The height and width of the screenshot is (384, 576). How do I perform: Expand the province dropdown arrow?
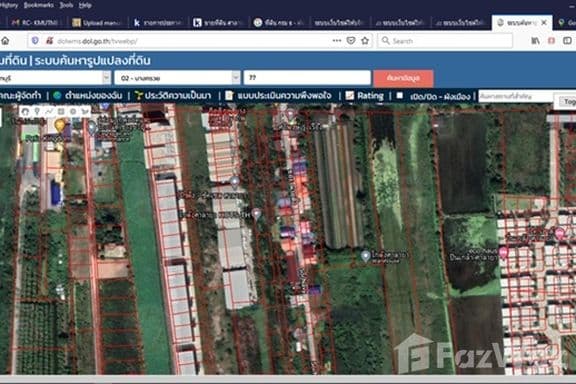coord(106,78)
